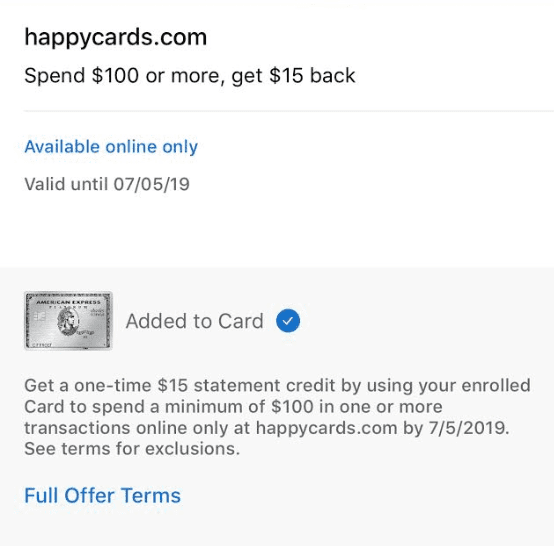Tap the one-time $15 statement credit description
Image resolution: width=554 pixels, height=546 pixels.
pos(277,417)
